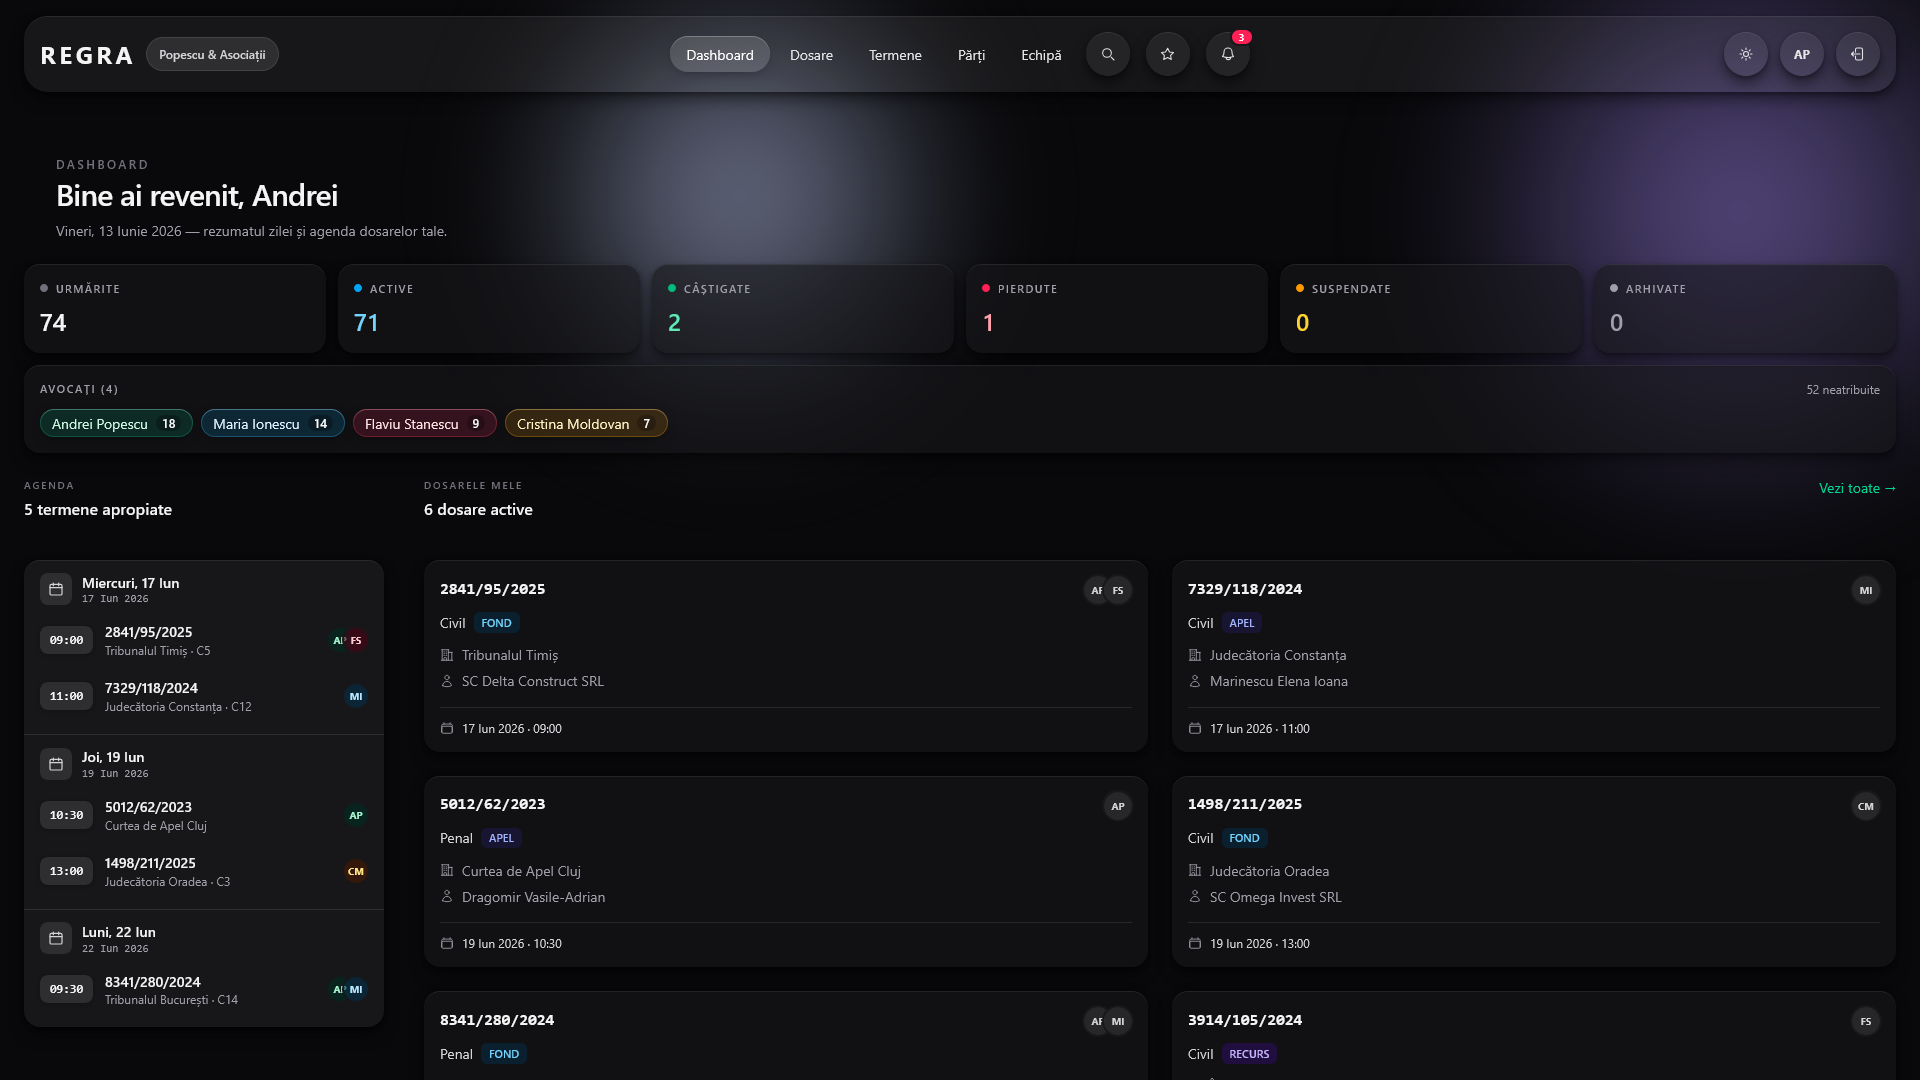Viewport: 1920px width, 1080px height.
Task: Select the Dashboard tab
Action: coord(719,54)
